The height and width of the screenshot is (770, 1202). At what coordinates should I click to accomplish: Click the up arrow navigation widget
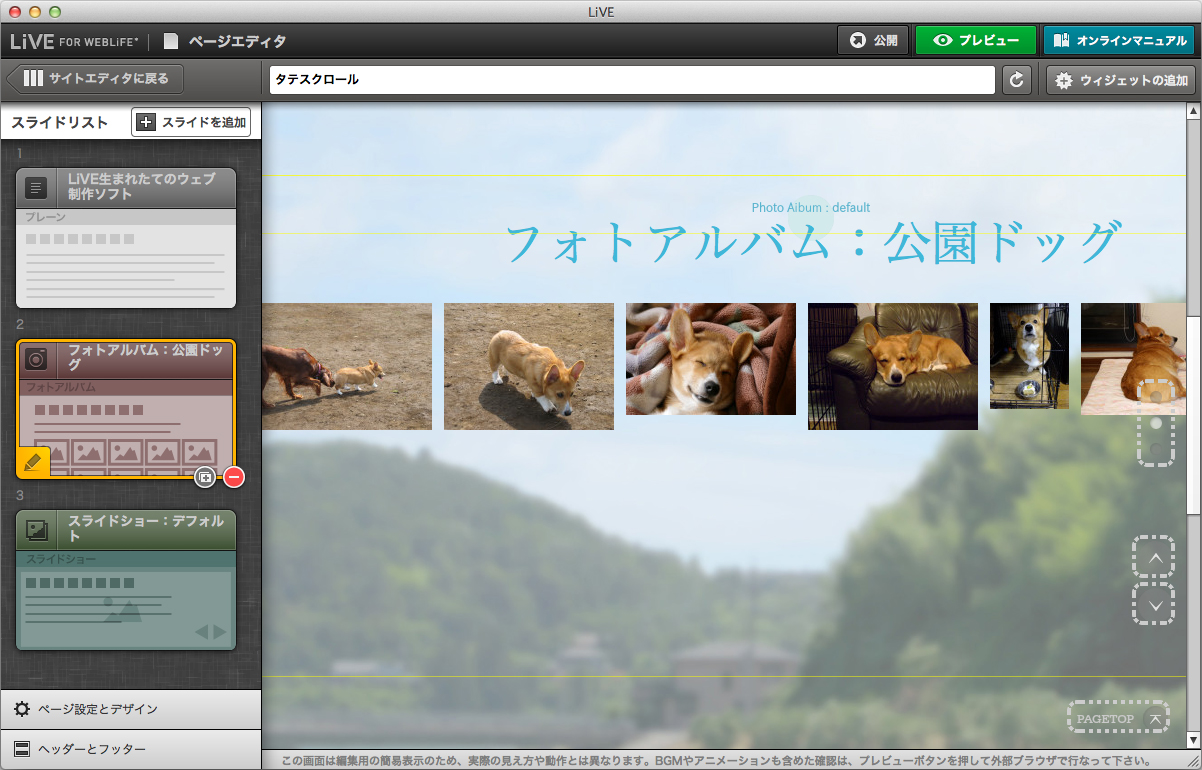pos(1154,557)
